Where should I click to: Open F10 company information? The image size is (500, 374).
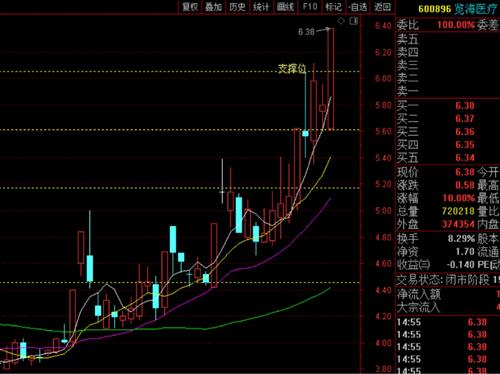click(310, 7)
